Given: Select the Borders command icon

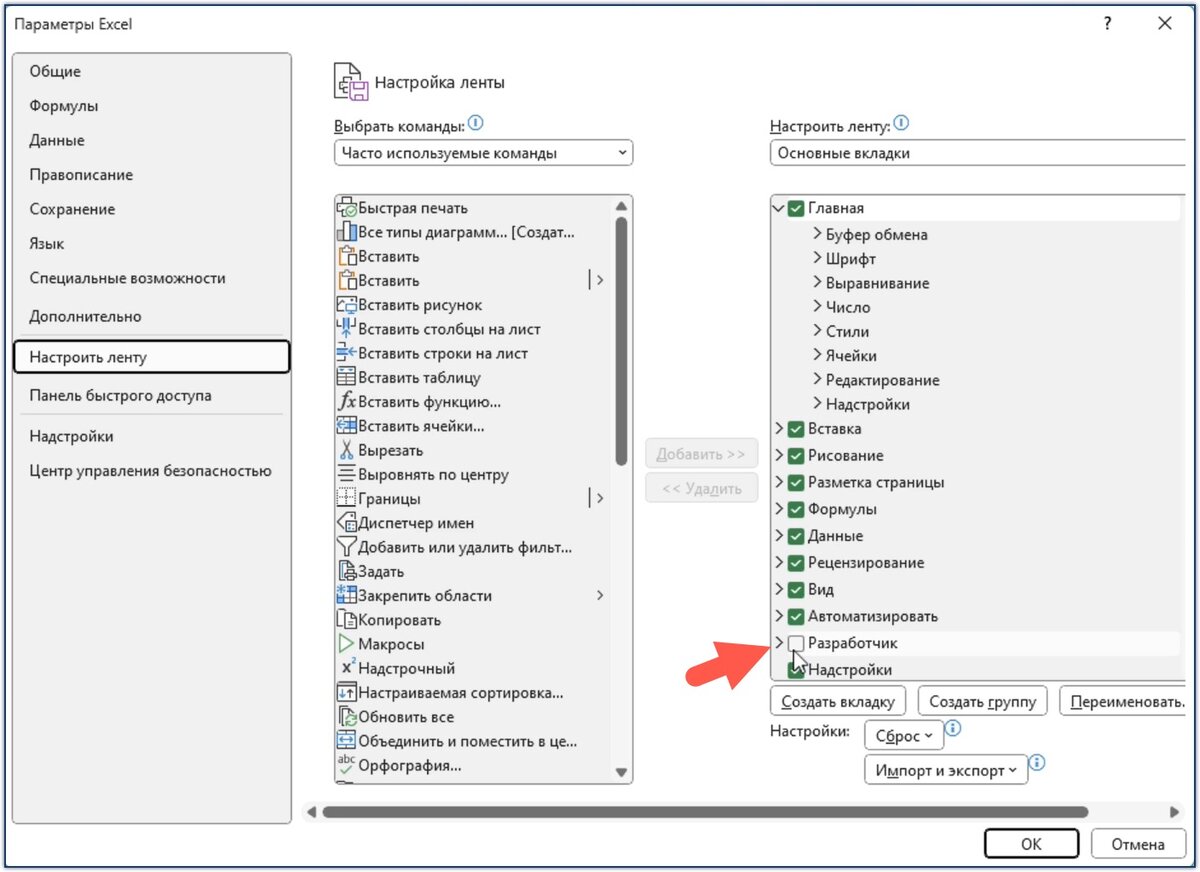Looking at the screenshot, I should pyautogui.click(x=347, y=498).
